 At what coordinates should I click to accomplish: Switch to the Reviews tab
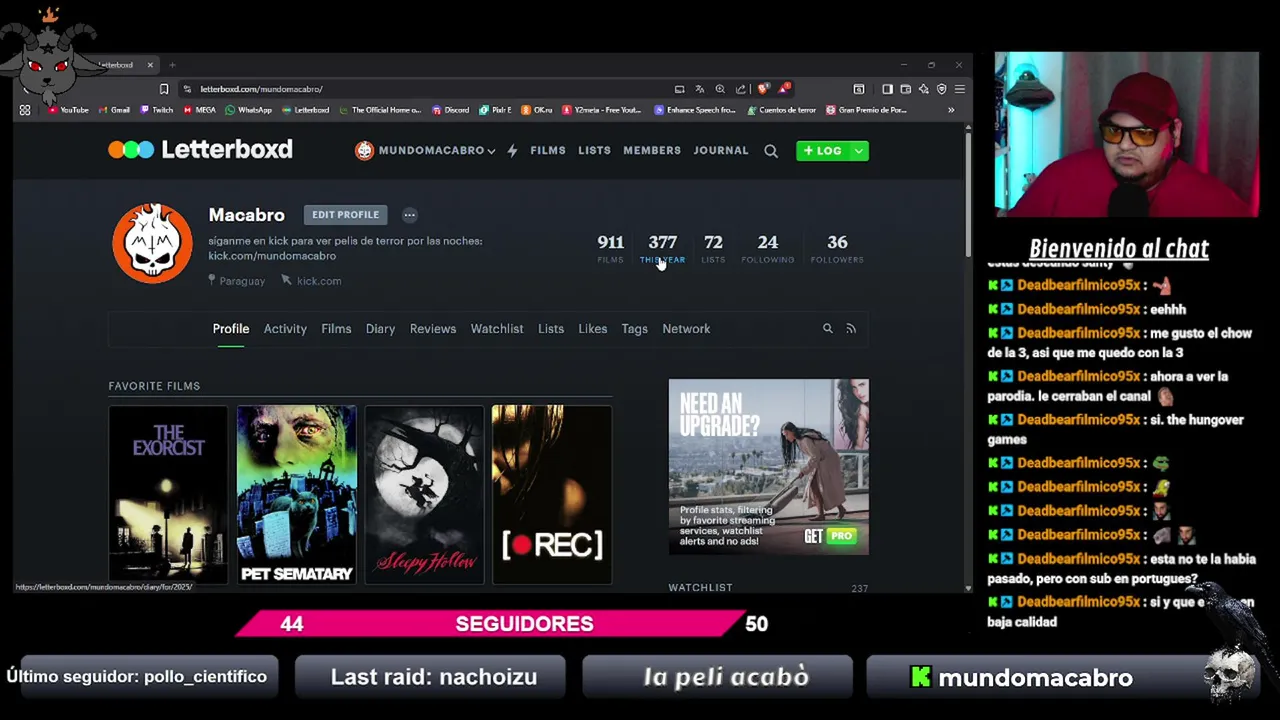432,328
